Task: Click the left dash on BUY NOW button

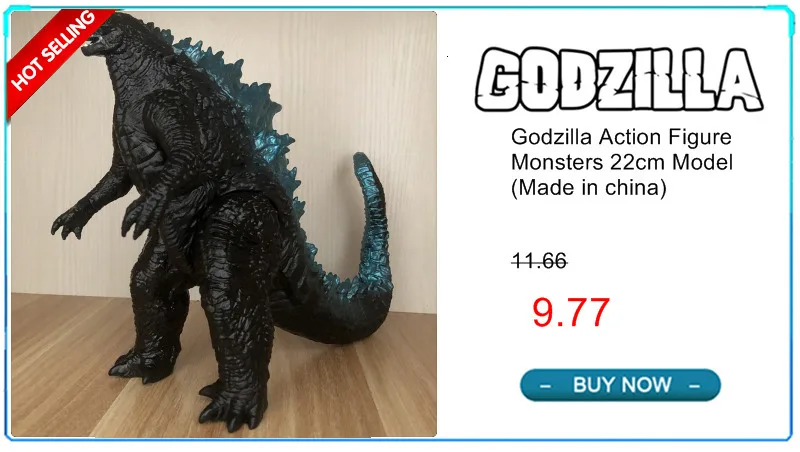Action: pyautogui.click(x=545, y=386)
